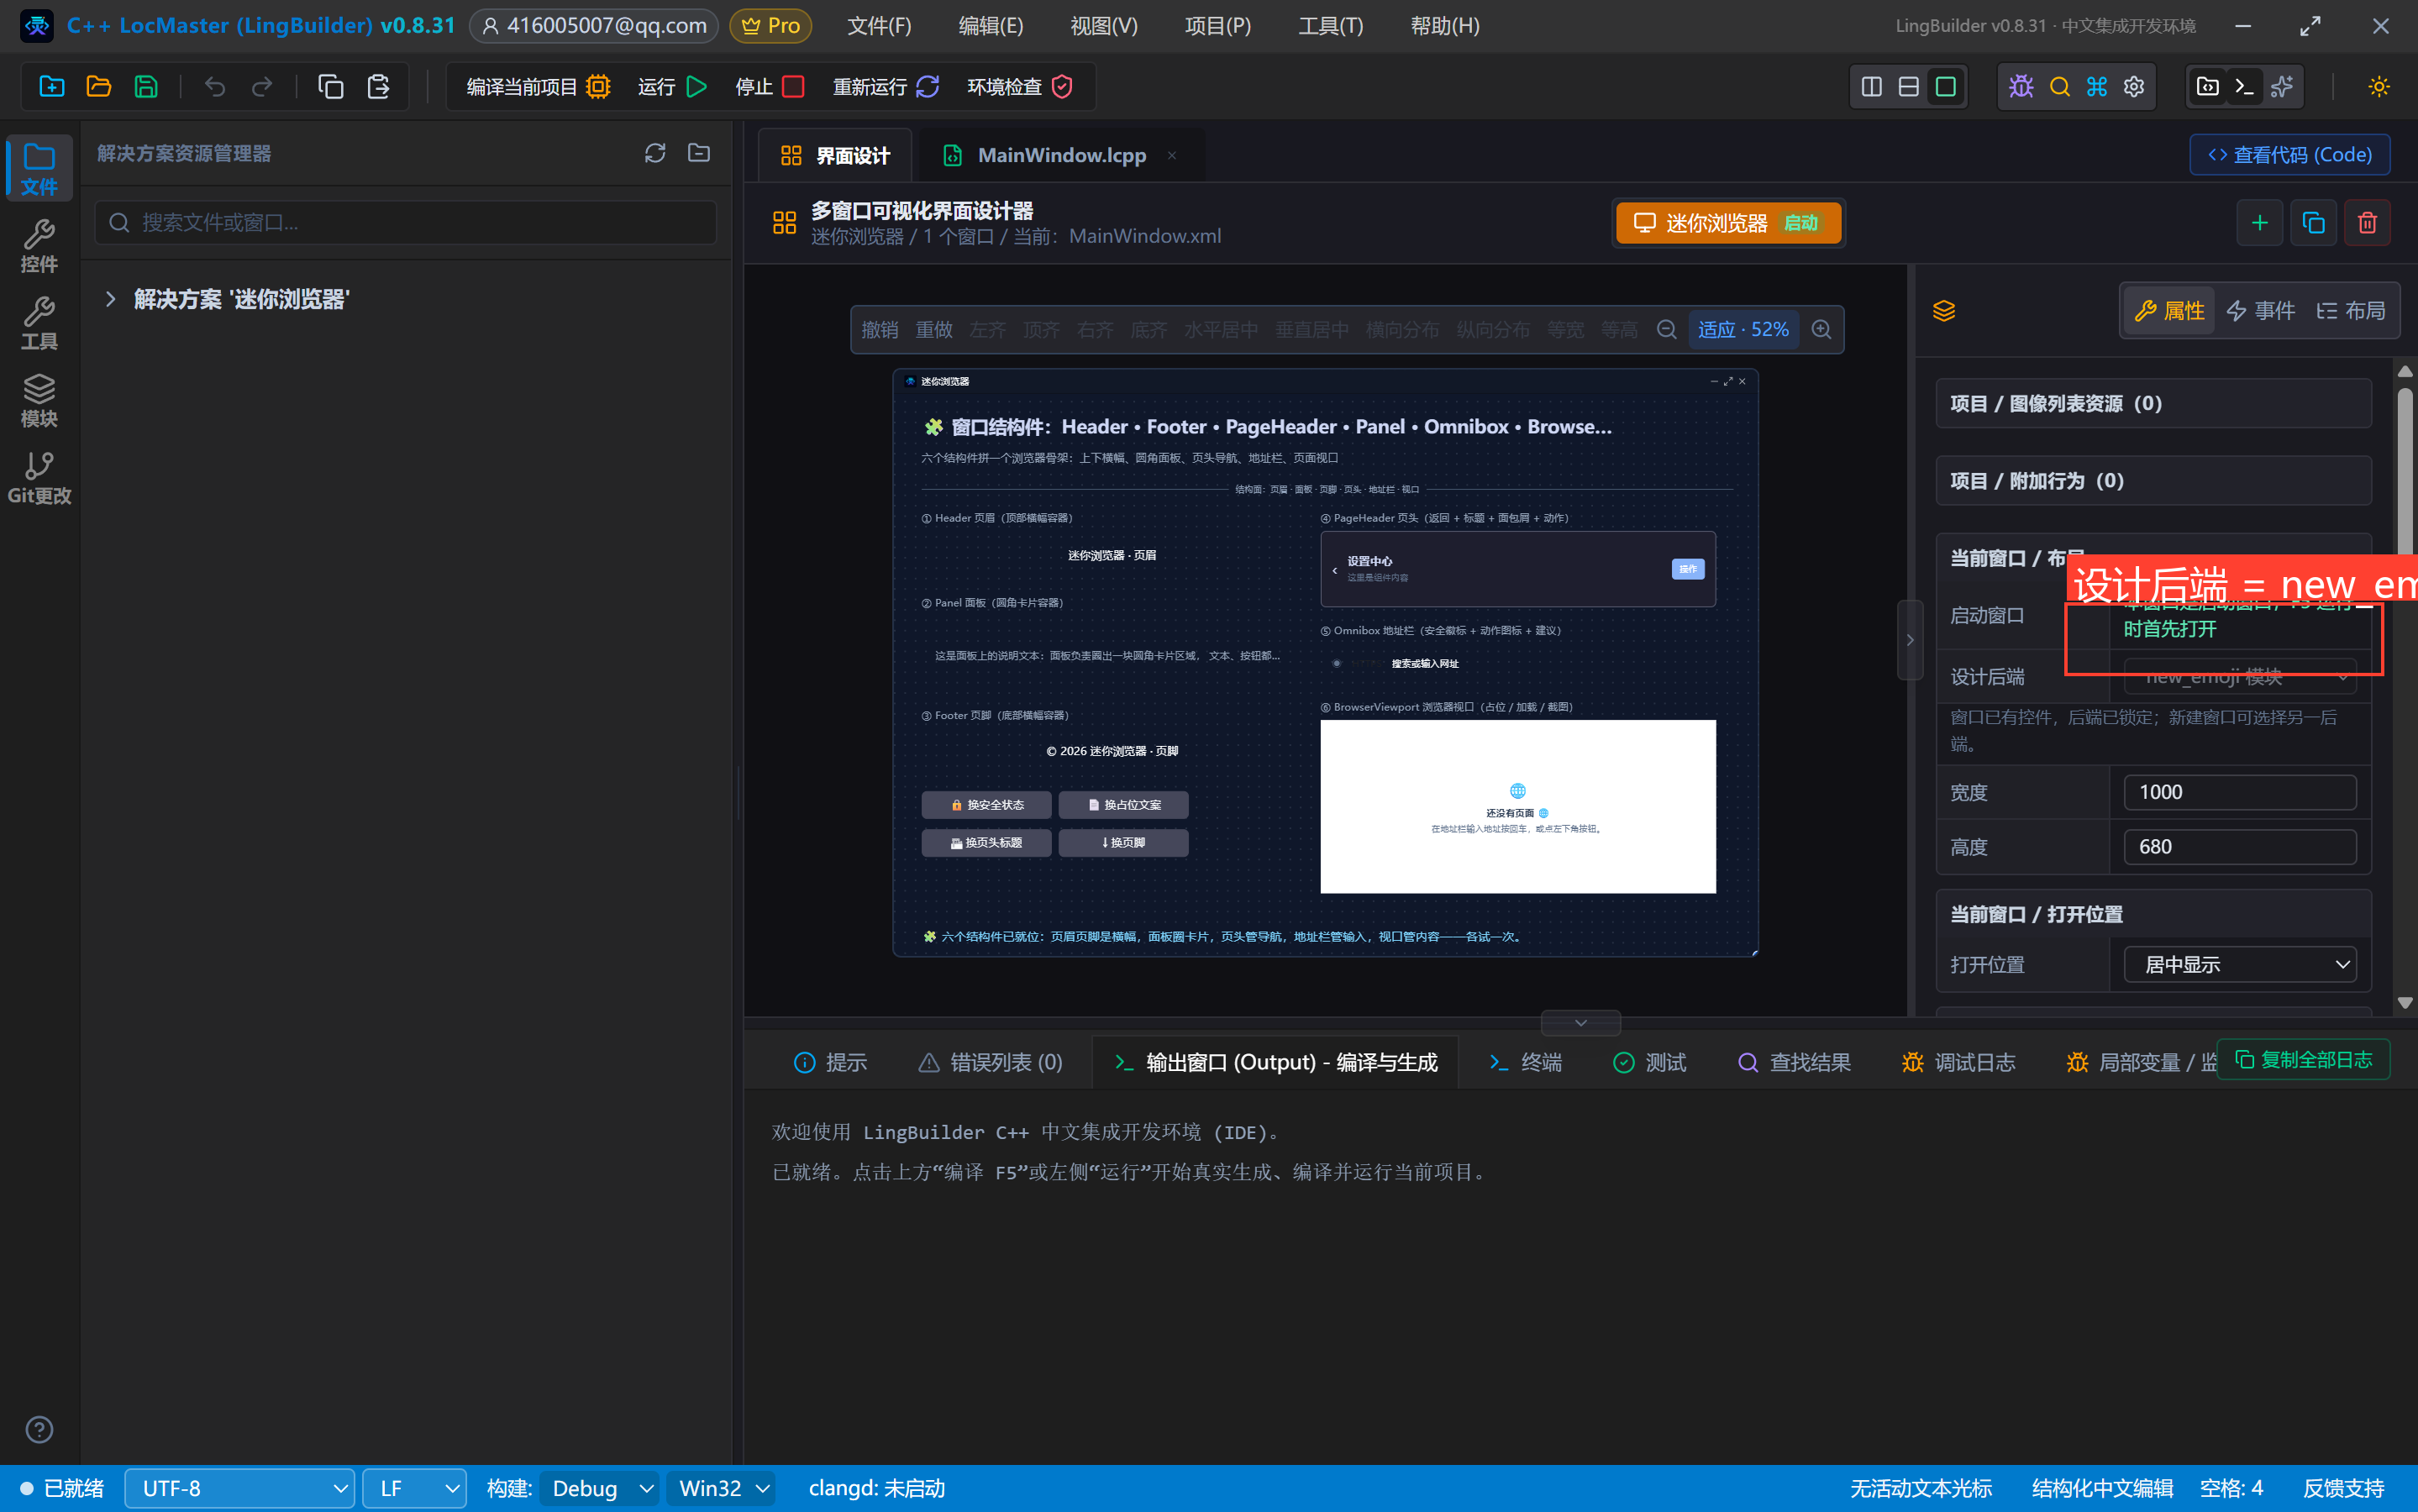
Task: Click the green save icon
Action: pos(146,87)
